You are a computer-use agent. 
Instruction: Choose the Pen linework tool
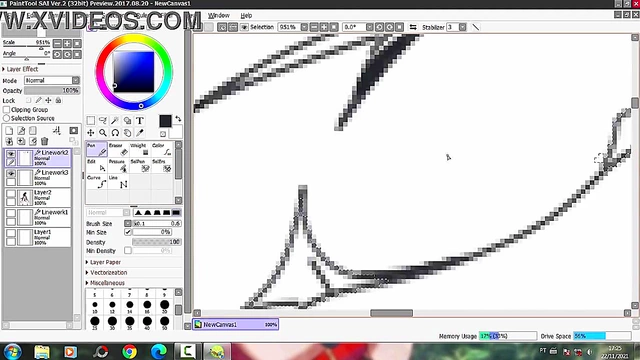(x=97, y=149)
